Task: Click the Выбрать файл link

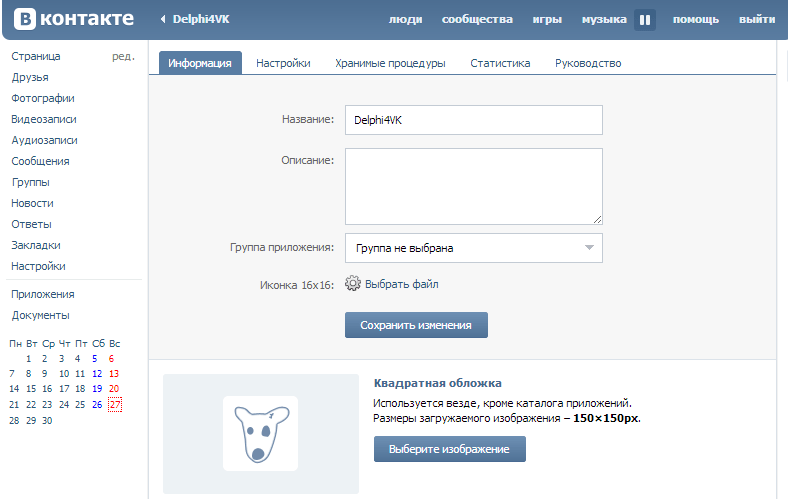Action: (401, 284)
